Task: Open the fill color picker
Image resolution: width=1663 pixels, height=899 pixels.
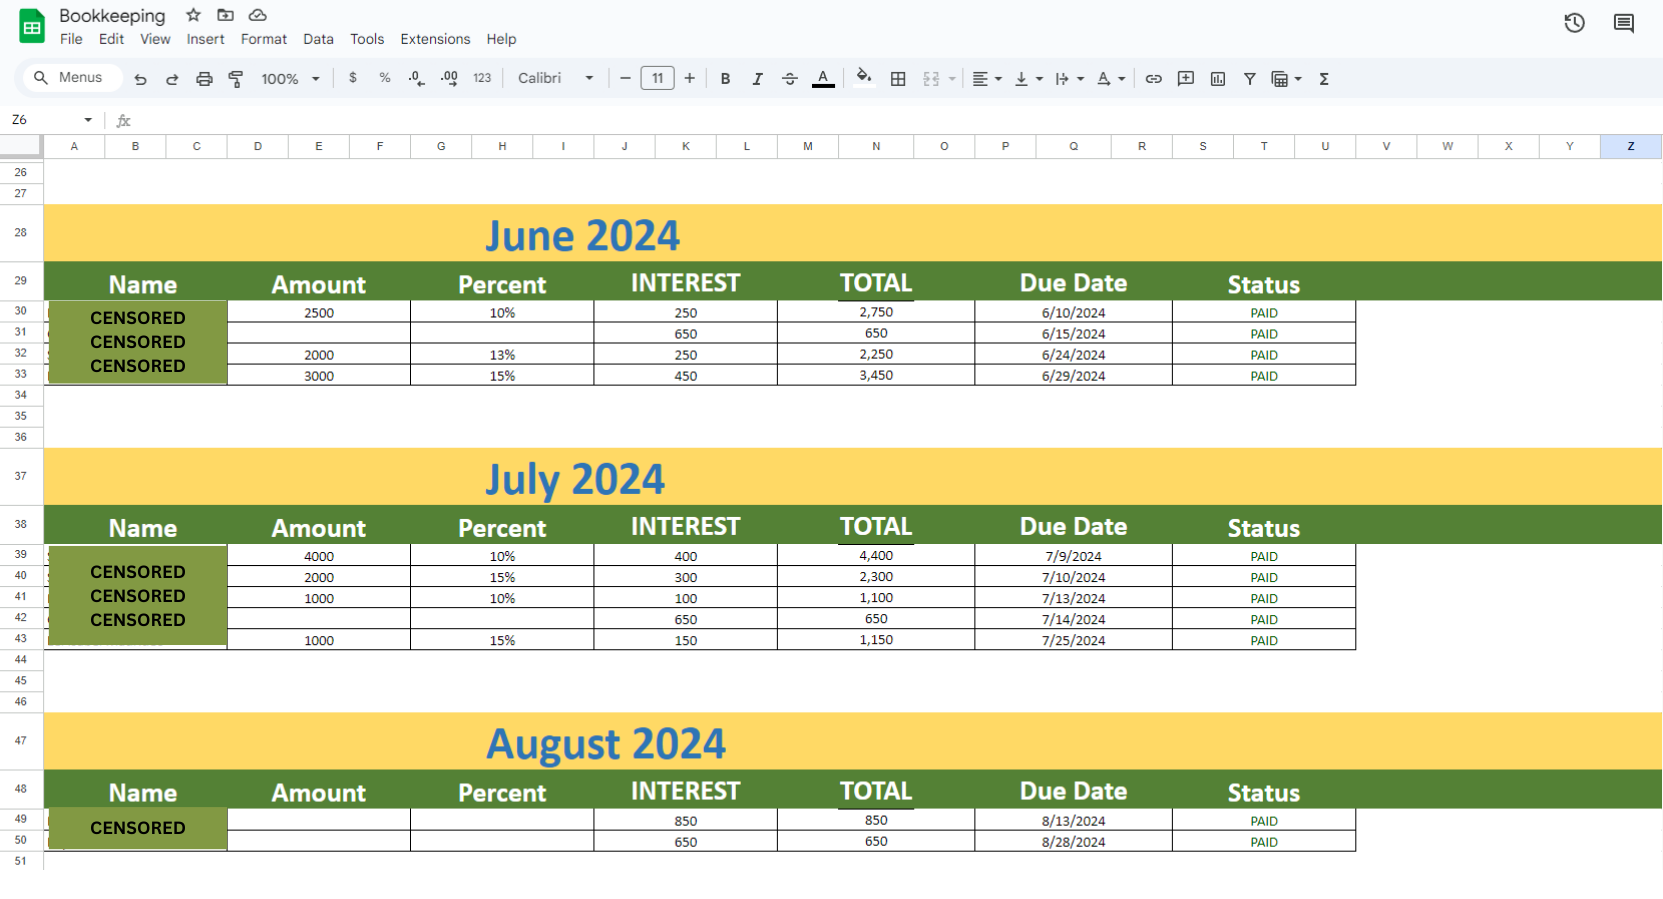Action: tap(864, 78)
